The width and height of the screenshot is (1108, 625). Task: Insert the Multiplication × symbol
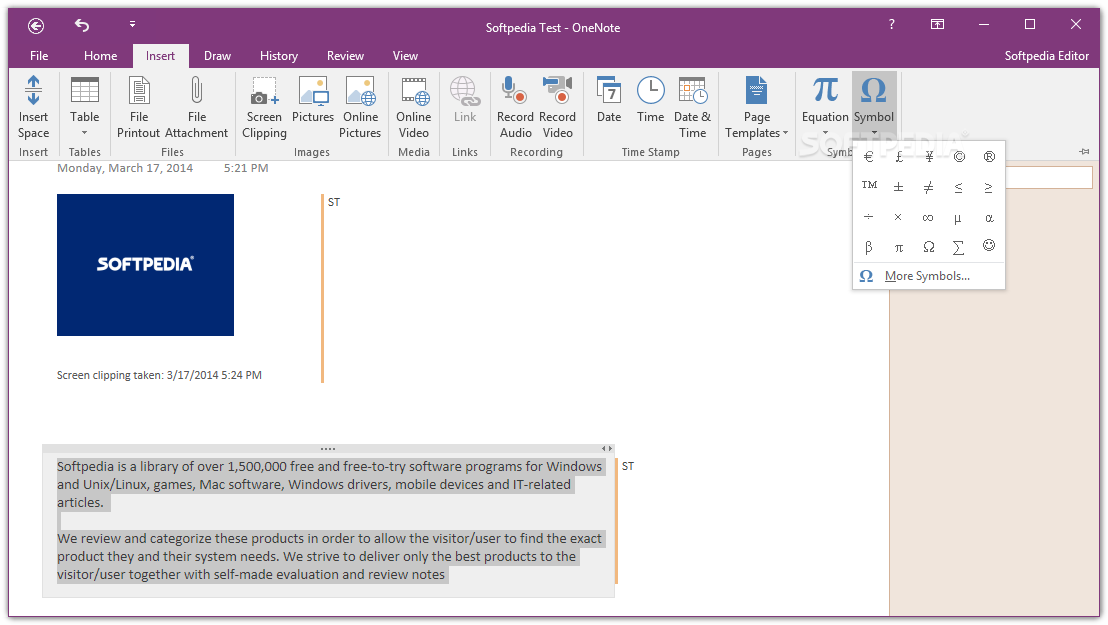point(899,217)
